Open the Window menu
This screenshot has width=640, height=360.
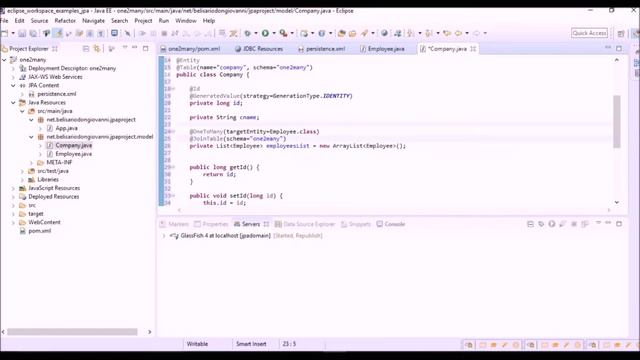(x=186, y=20)
